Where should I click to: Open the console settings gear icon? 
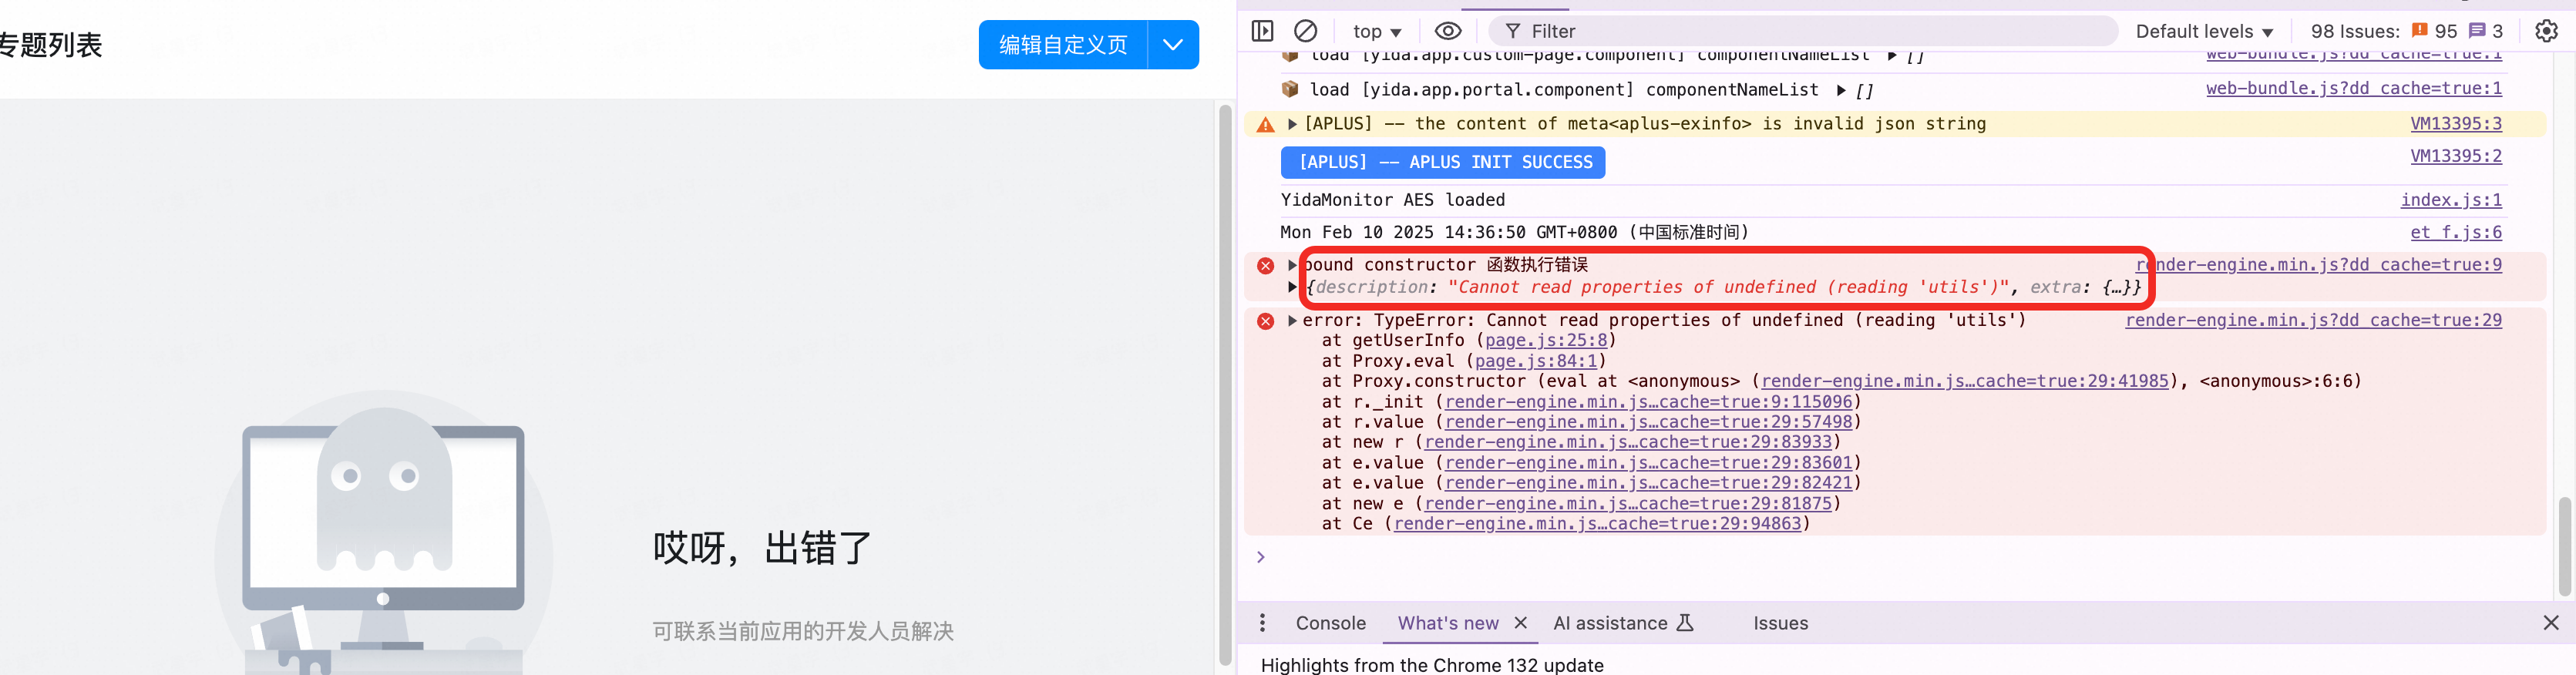click(2546, 31)
